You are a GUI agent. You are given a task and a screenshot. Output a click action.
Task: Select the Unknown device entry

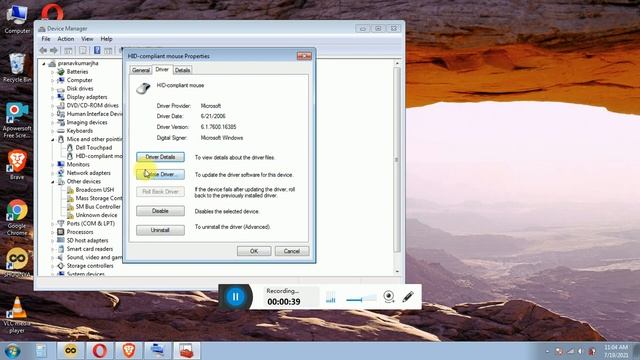pos(96,215)
